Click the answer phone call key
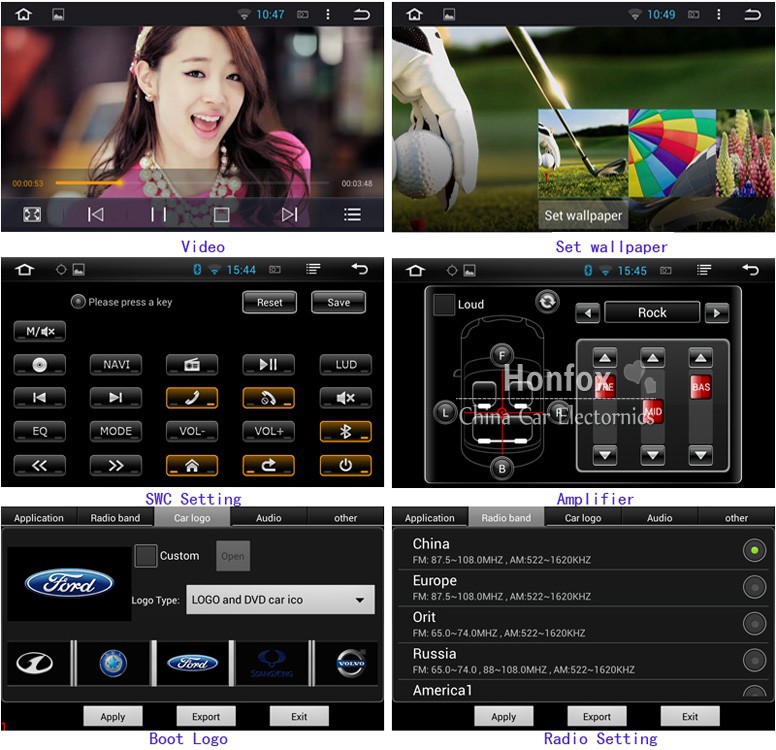Image resolution: width=776 pixels, height=750 pixels. click(191, 398)
